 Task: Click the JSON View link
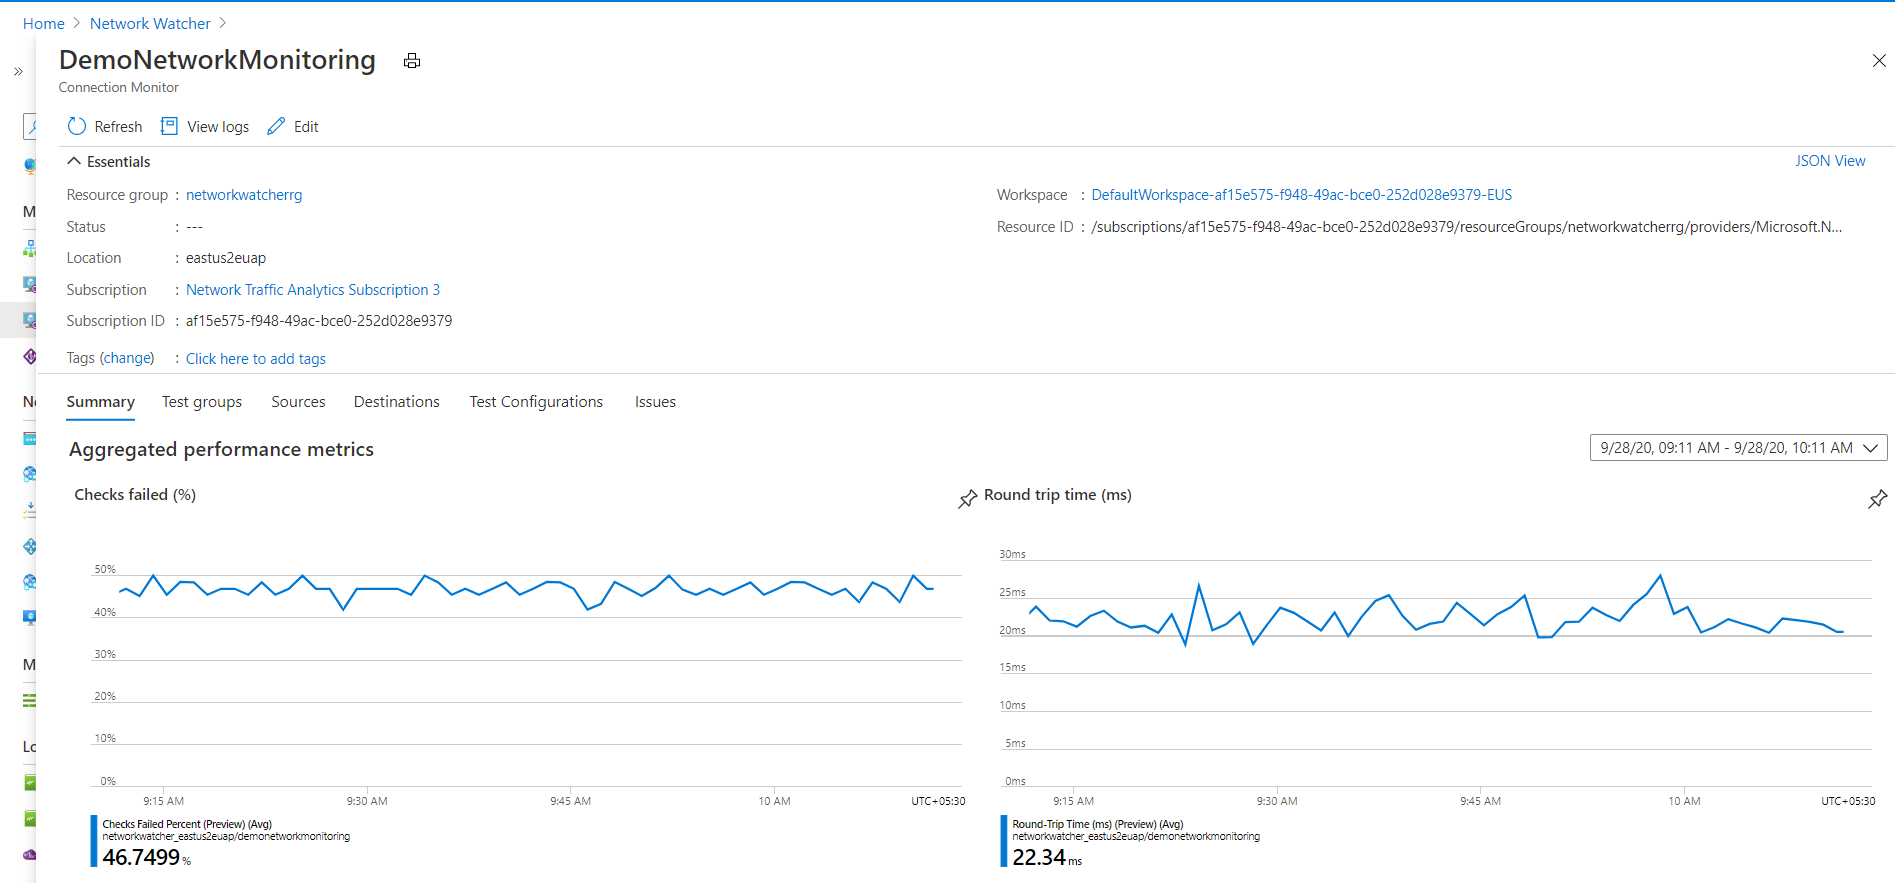(x=1829, y=161)
